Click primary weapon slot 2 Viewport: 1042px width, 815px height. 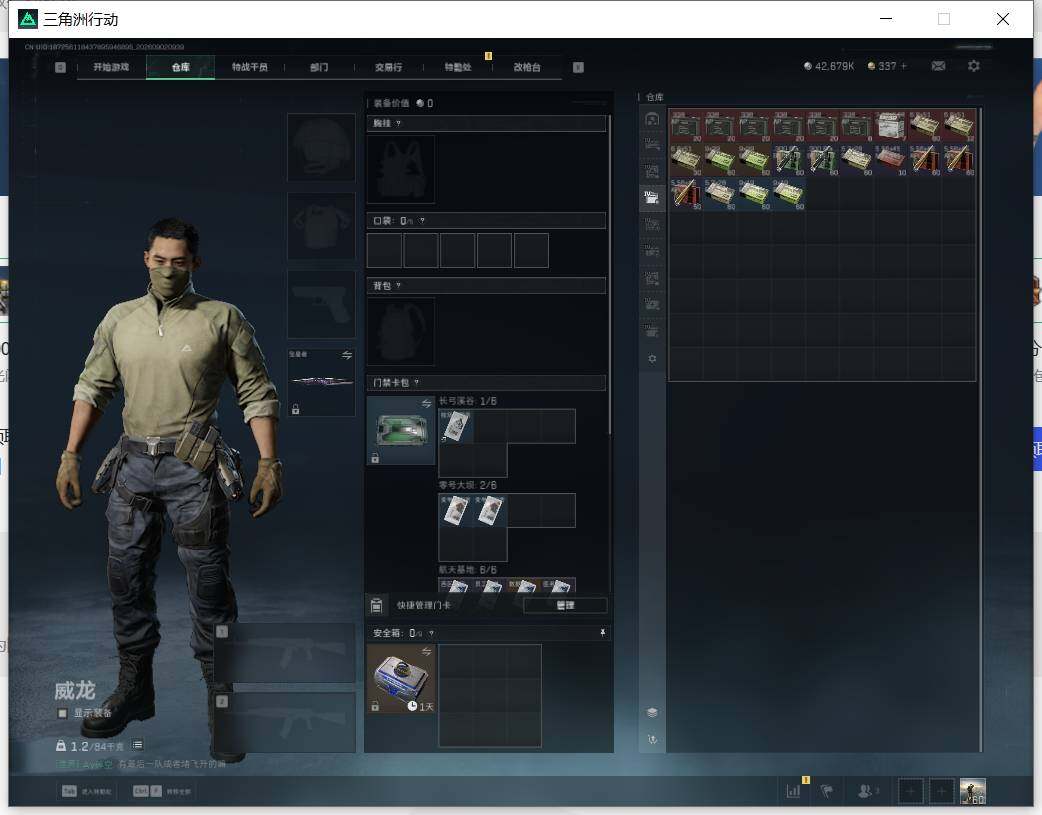pos(285,723)
